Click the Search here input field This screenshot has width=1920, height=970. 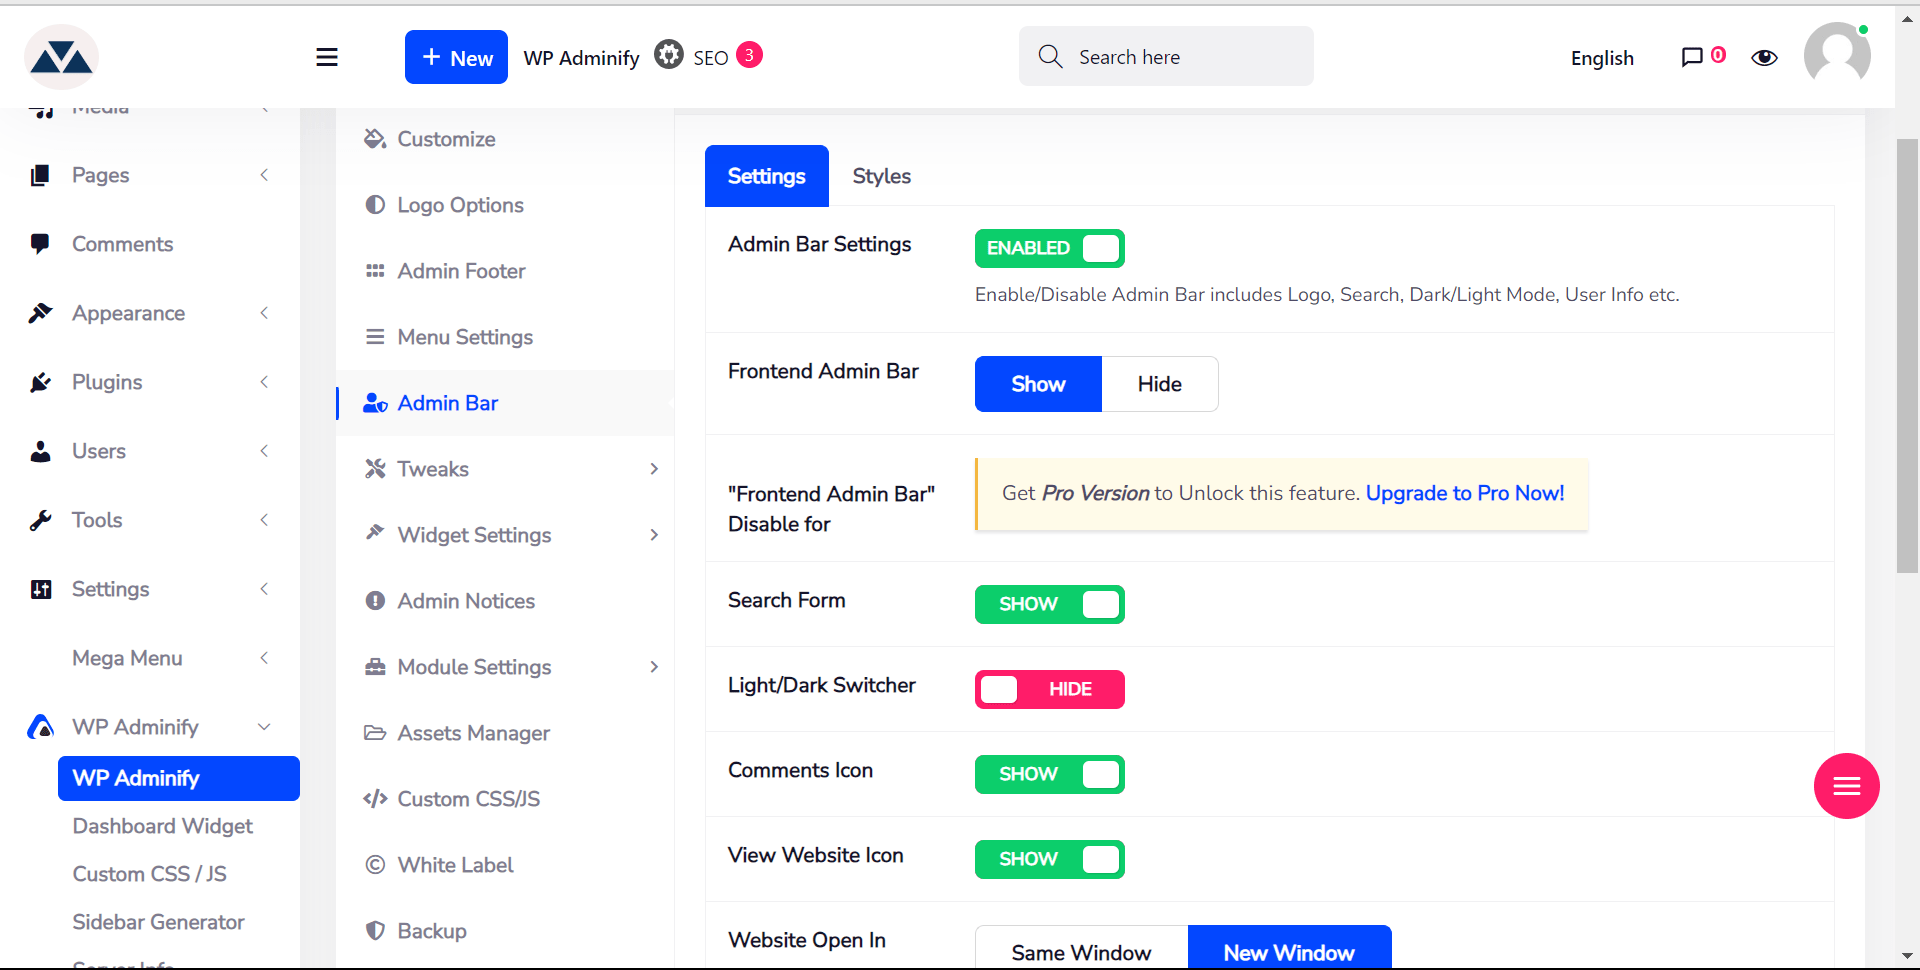(1166, 56)
